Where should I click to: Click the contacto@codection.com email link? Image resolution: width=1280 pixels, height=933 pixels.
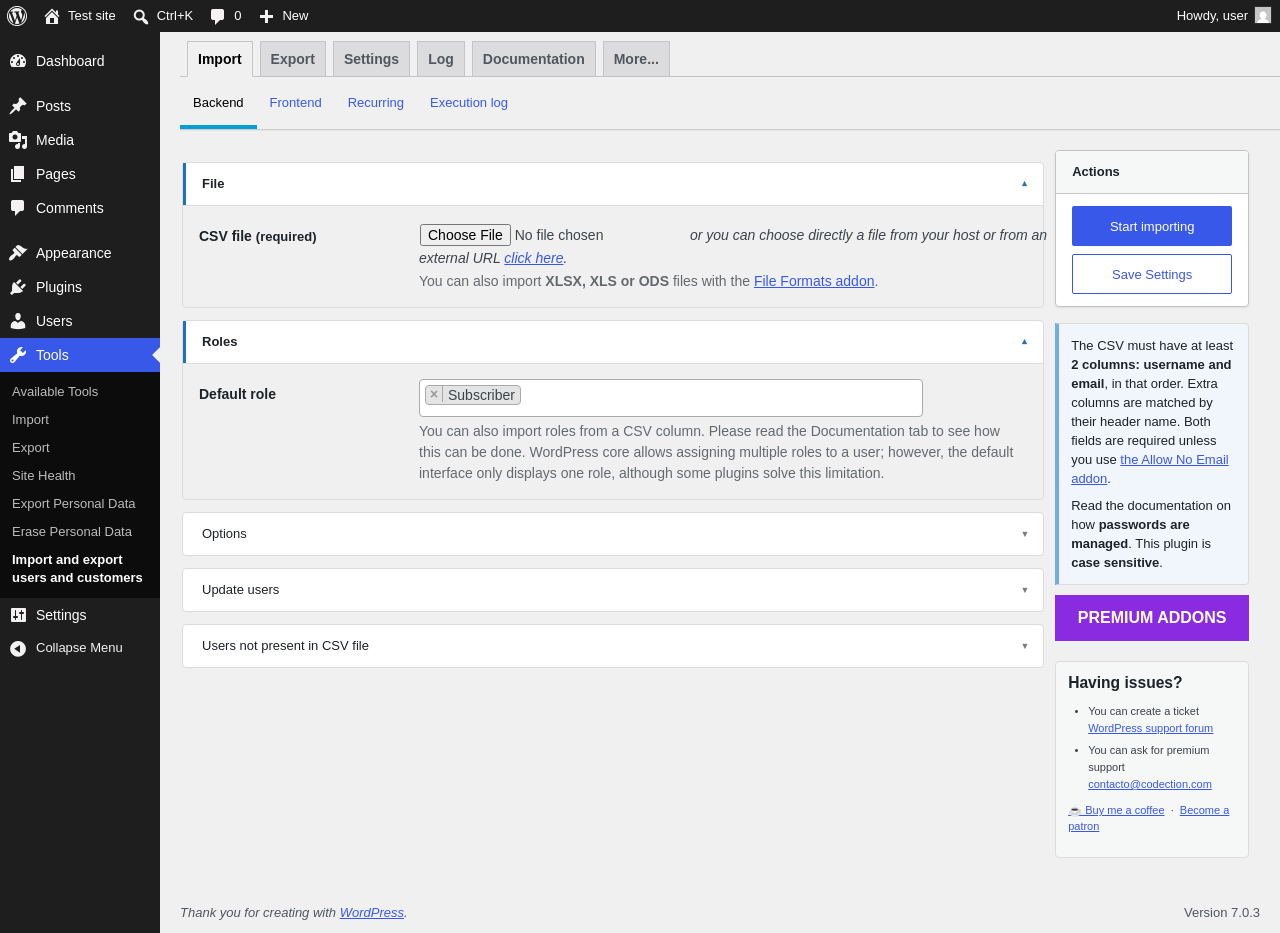pos(1150,784)
